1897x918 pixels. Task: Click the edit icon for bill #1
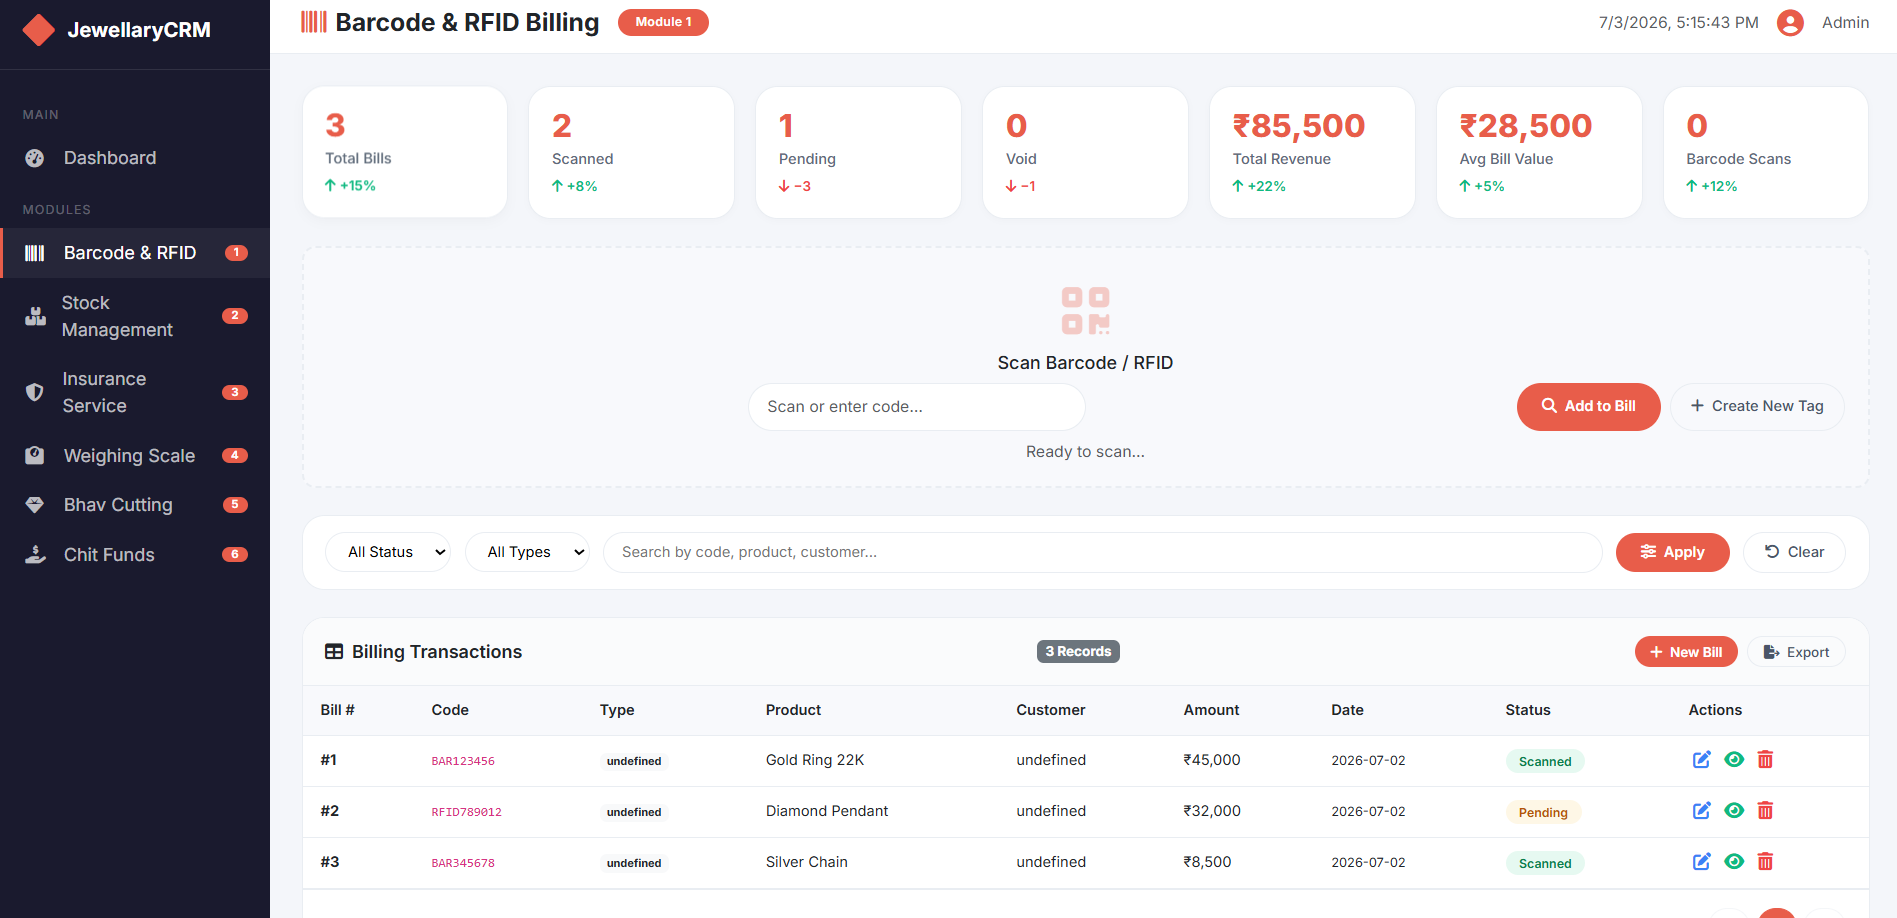1701,760
